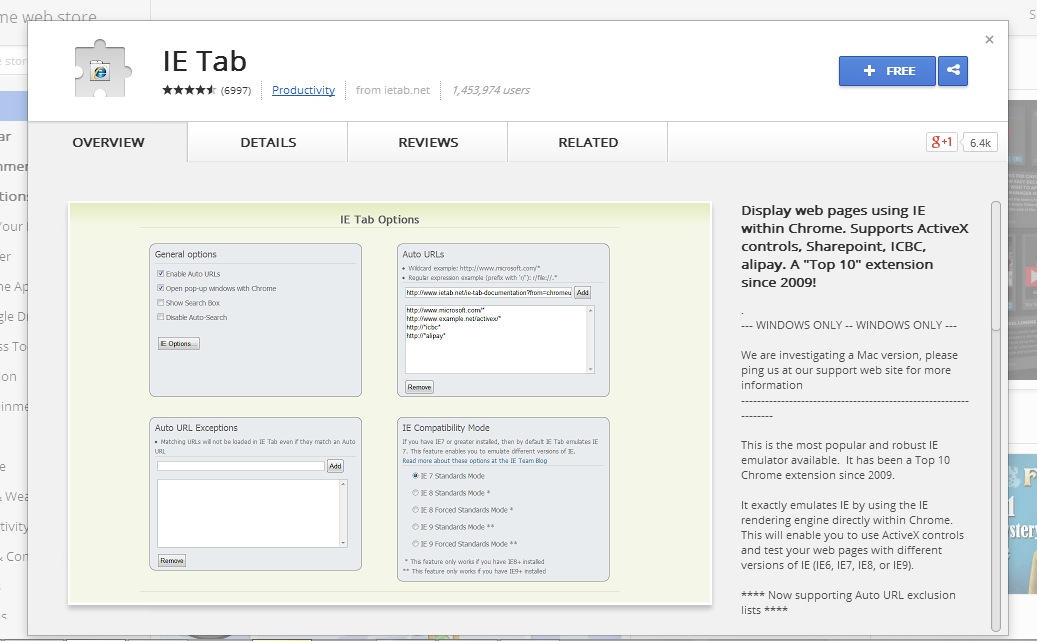View the RELATED tab
1037x641 pixels.
pyautogui.click(x=587, y=142)
